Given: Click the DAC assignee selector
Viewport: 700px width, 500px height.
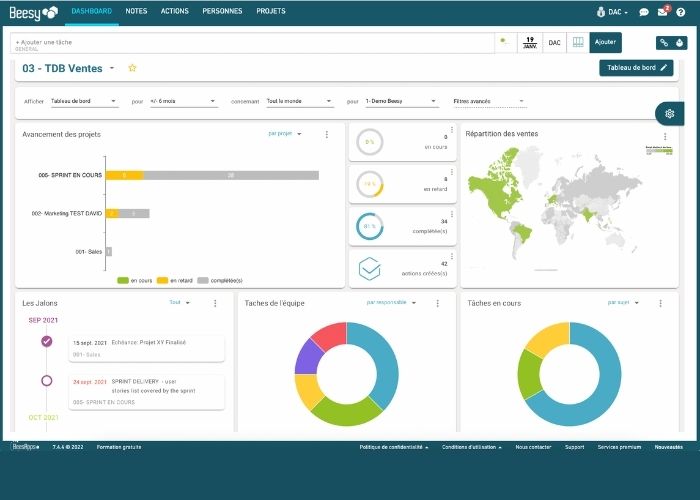Looking at the screenshot, I should pyautogui.click(x=554, y=43).
